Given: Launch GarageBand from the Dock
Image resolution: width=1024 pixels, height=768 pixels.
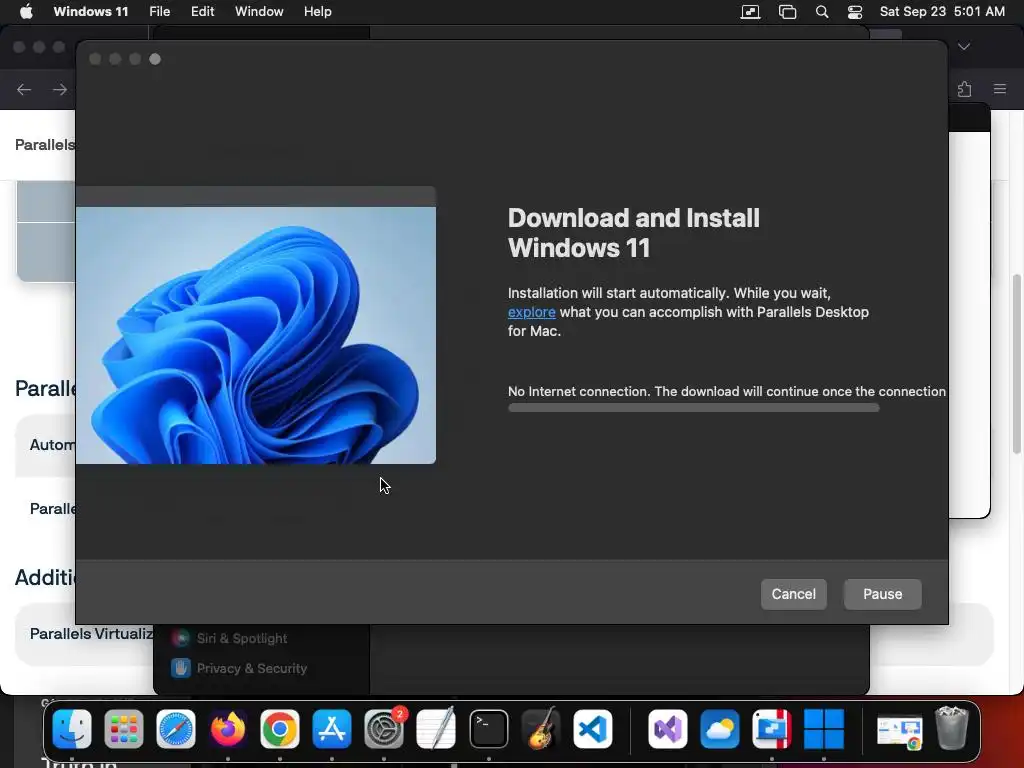Looking at the screenshot, I should (541, 729).
